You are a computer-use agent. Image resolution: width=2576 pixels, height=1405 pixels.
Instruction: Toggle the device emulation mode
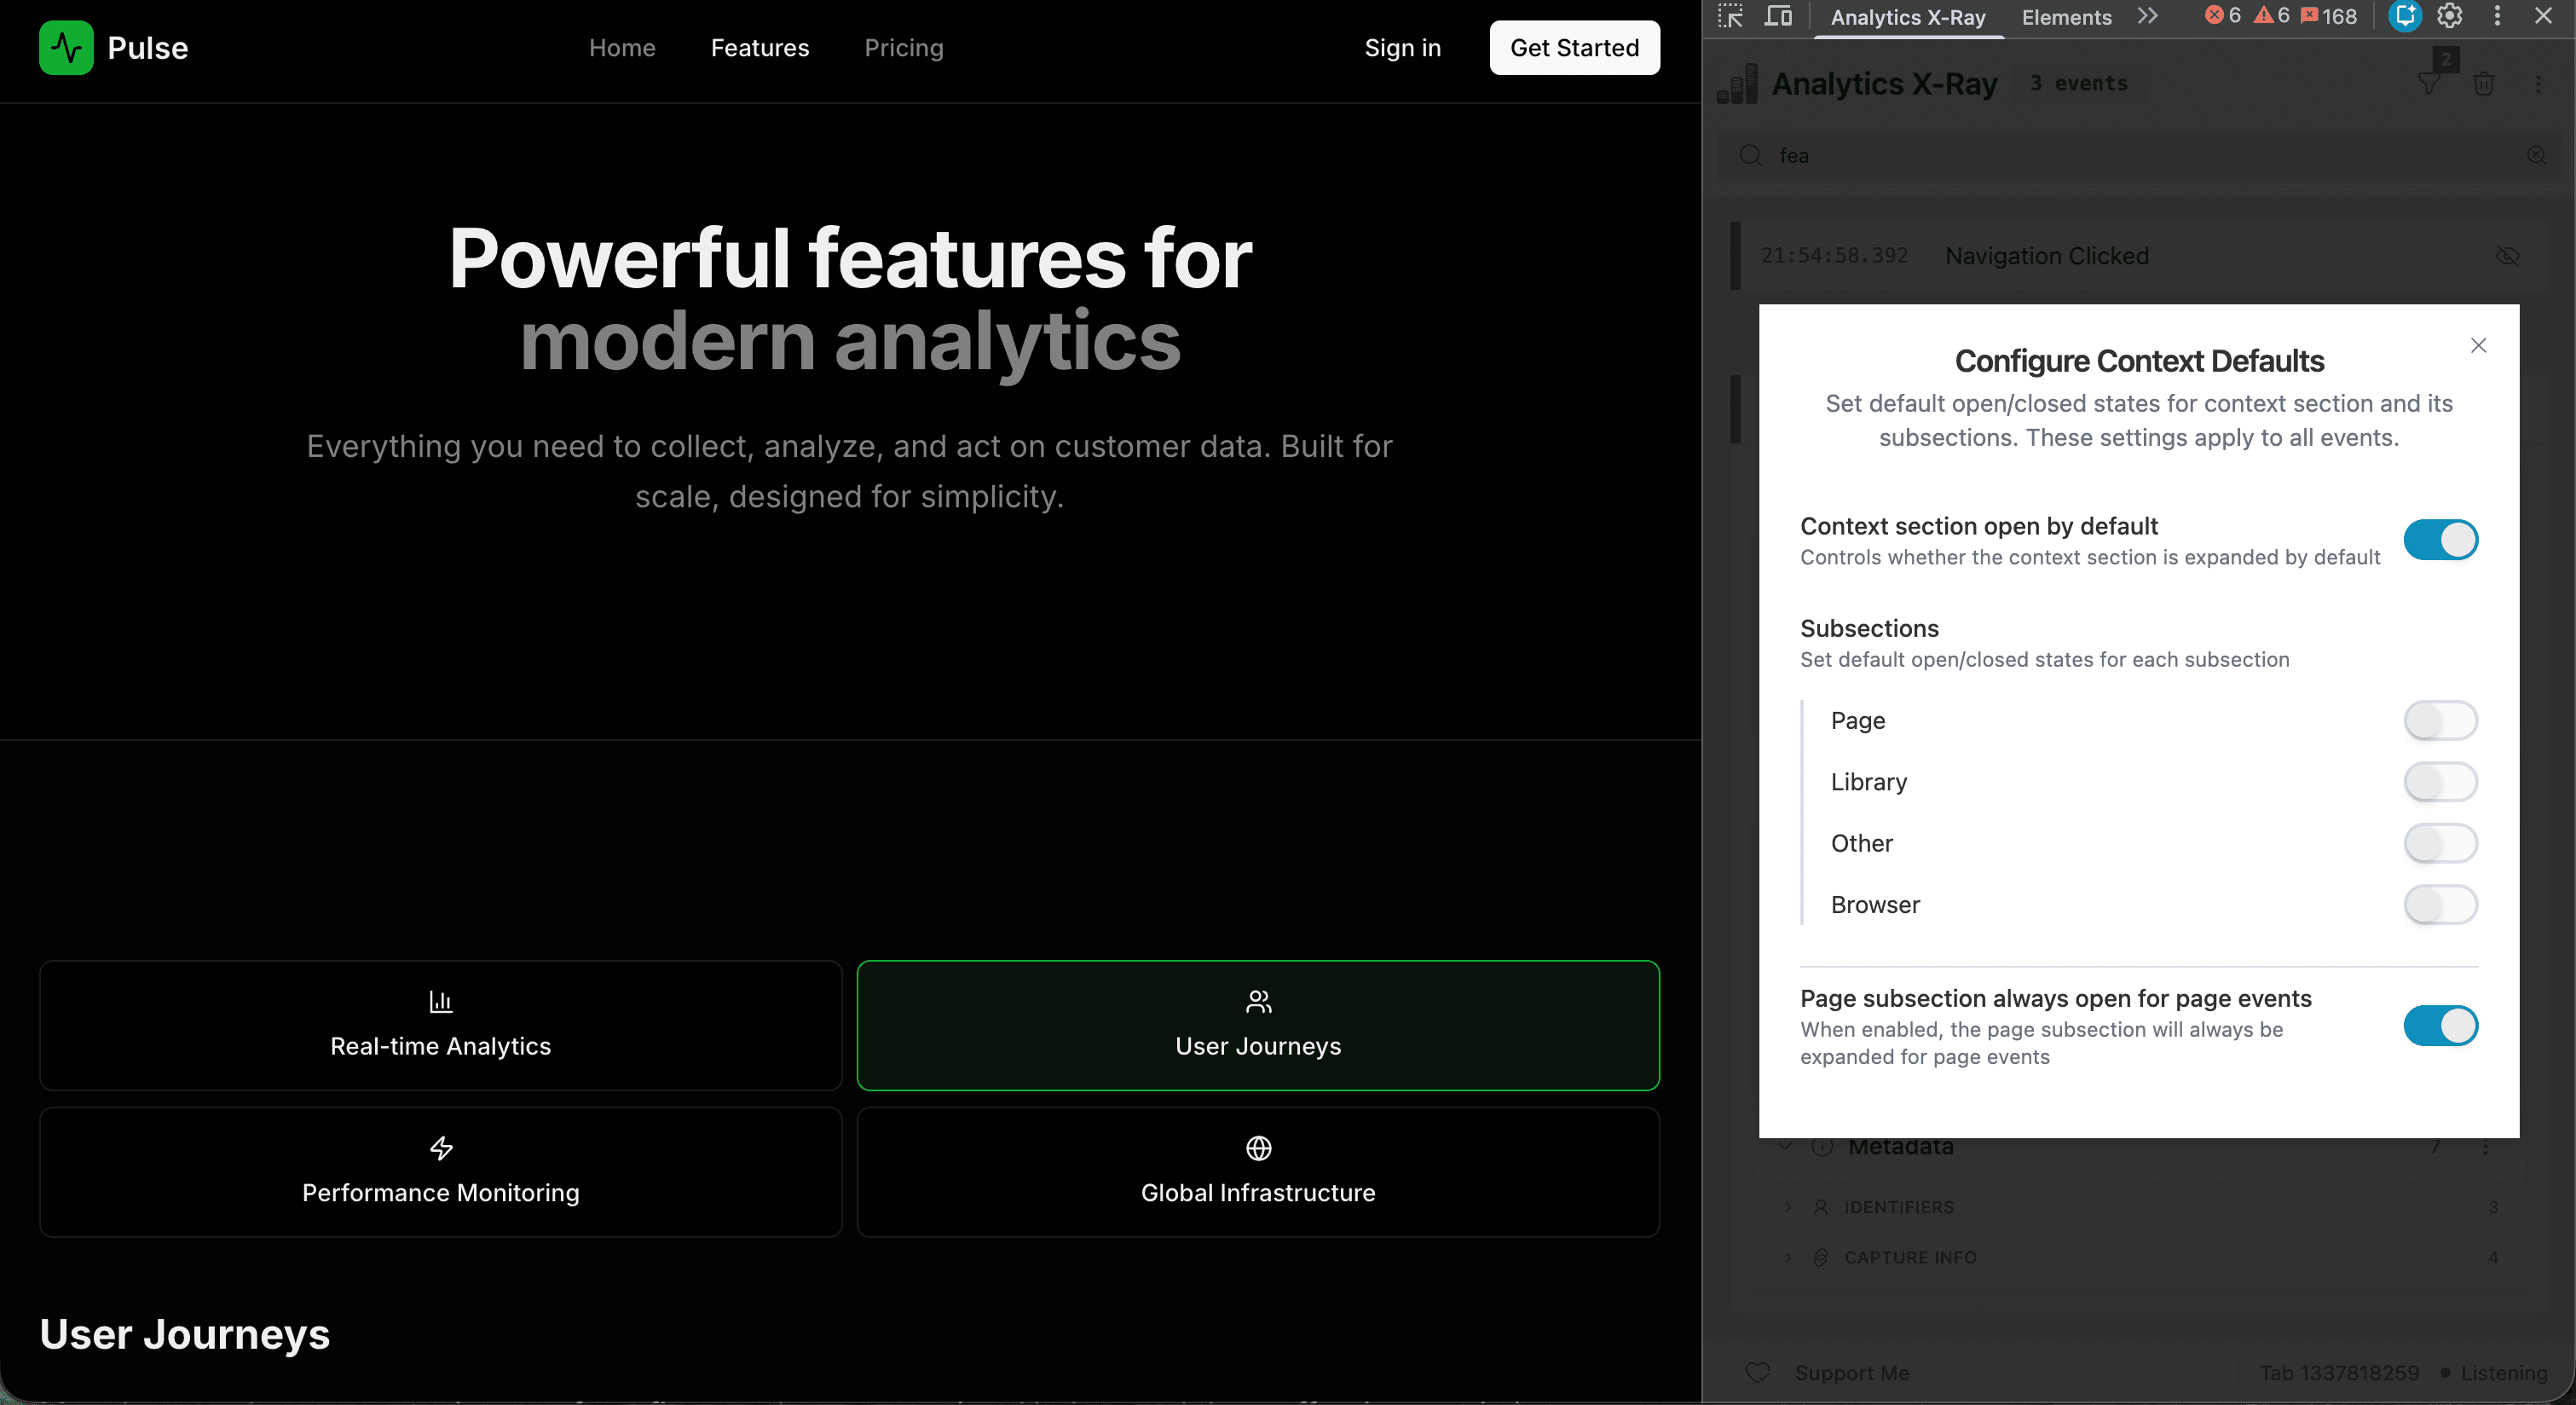1779,16
